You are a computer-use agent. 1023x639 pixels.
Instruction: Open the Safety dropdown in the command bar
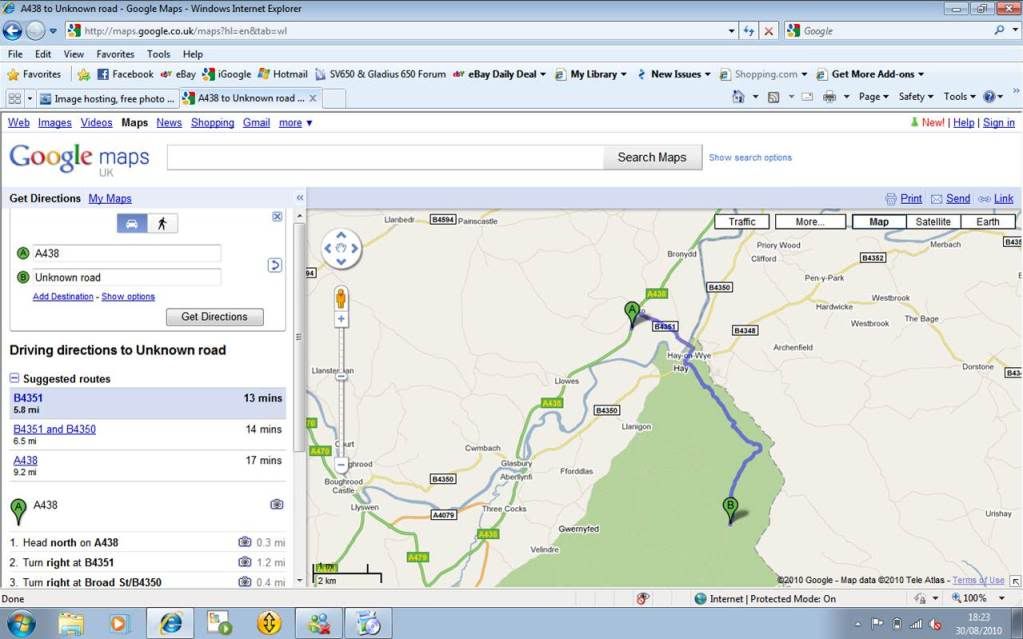pos(916,97)
